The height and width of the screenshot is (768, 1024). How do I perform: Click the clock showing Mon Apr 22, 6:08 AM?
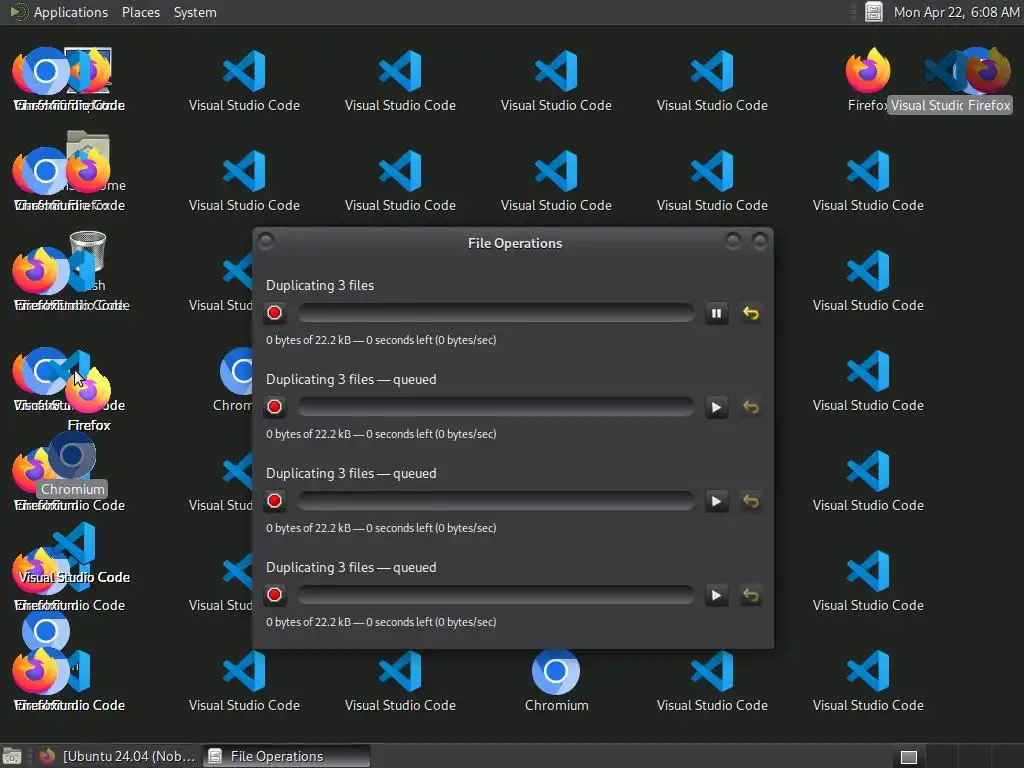(x=956, y=12)
